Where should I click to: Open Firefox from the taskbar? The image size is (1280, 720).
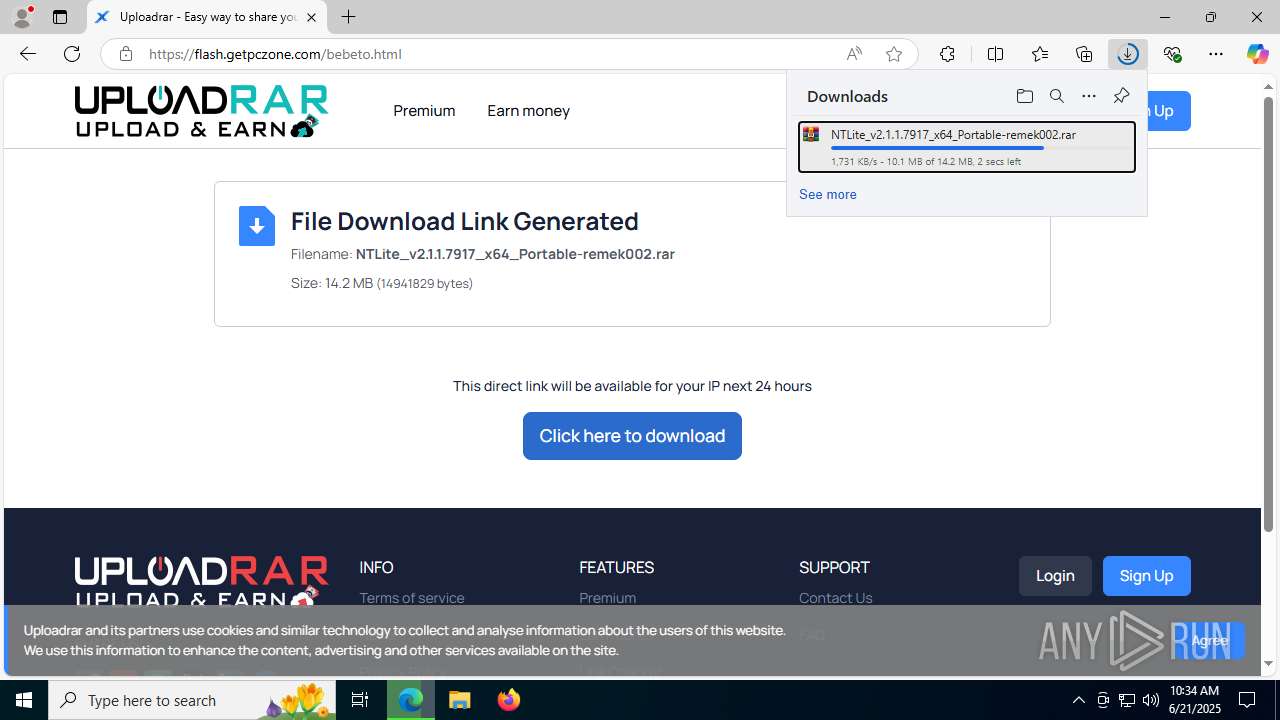(509, 700)
